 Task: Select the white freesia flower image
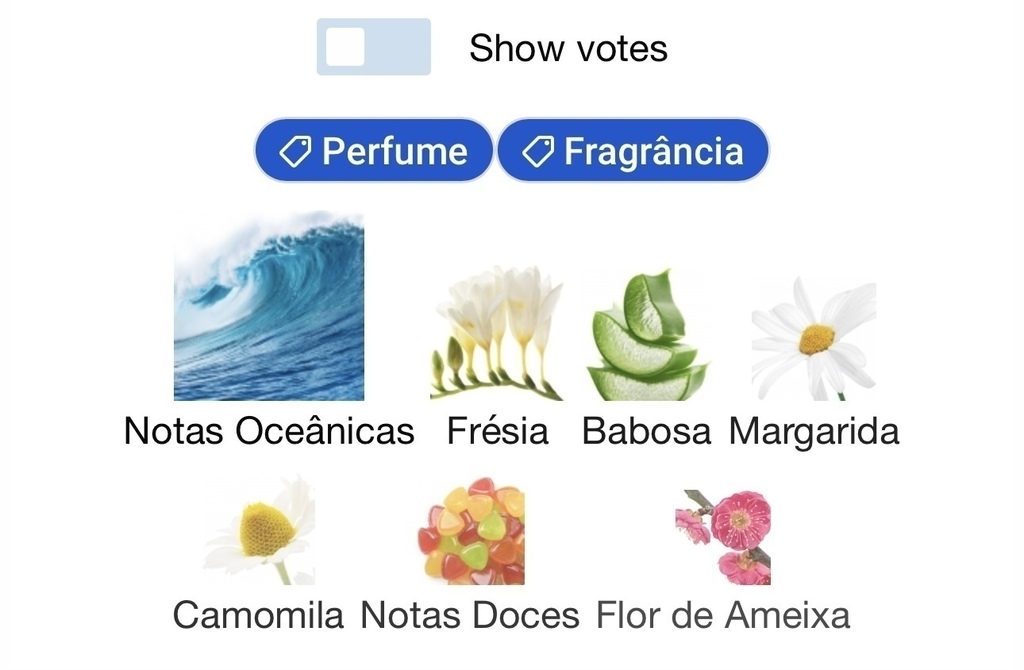[498, 333]
